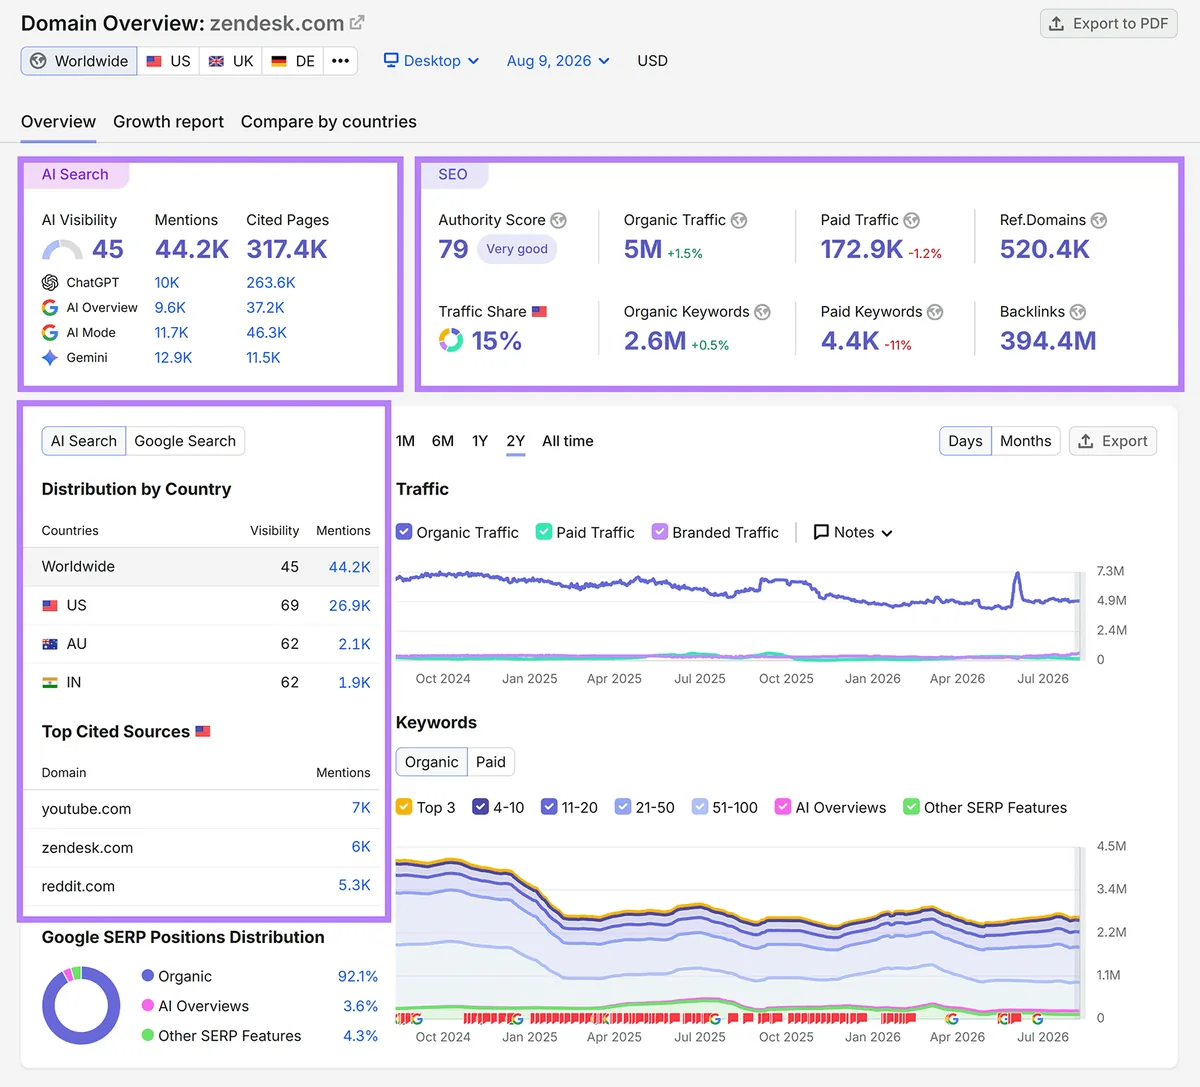
Task: Toggle Top 3 keywords checkbox
Action: coord(404,807)
